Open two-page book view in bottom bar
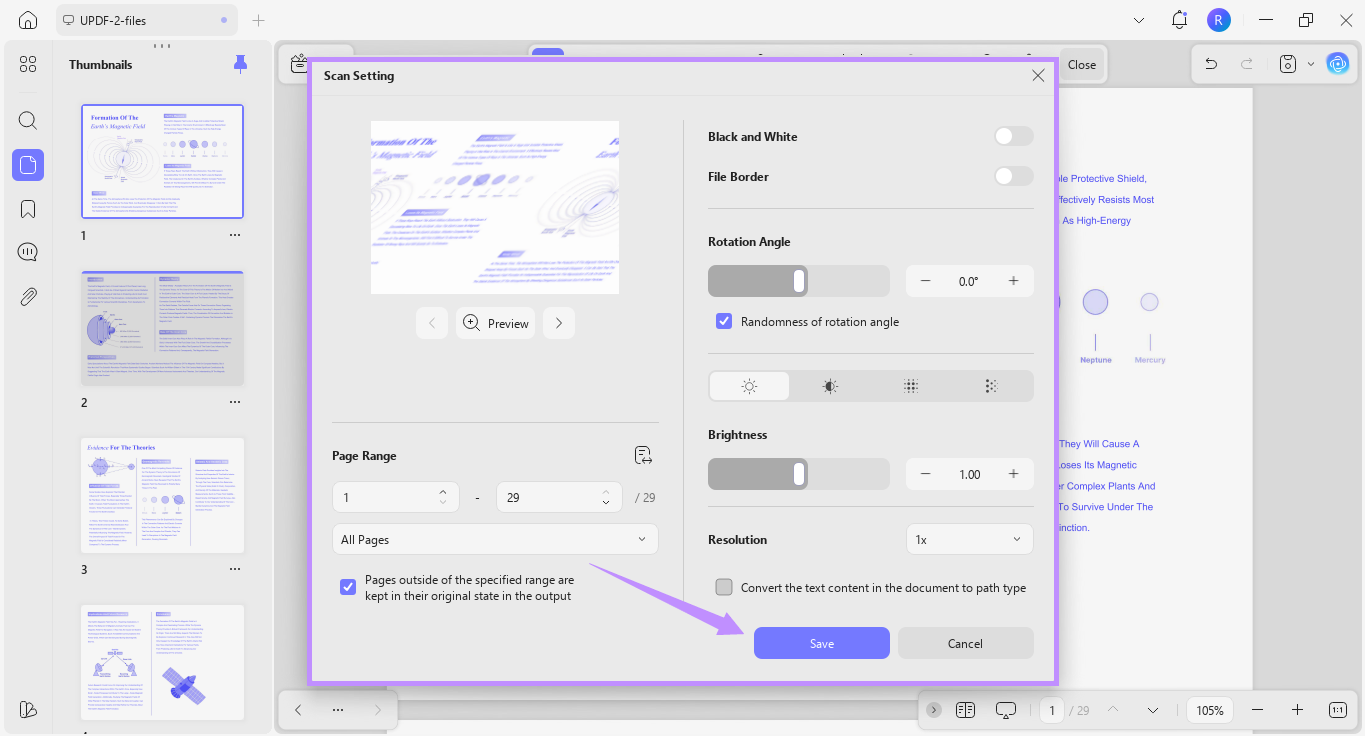Screen dimensions: 1365x736 pyautogui.click(x=964, y=709)
